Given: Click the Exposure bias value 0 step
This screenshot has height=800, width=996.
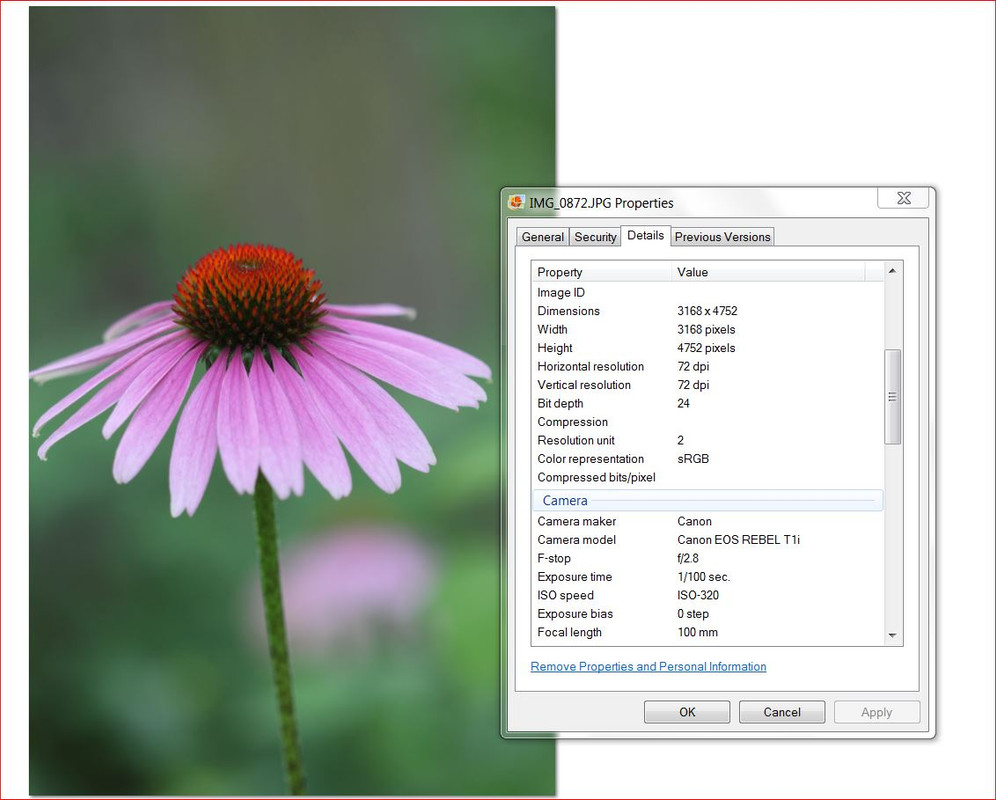Looking at the screenshot, I should click(x=692, y=614).
